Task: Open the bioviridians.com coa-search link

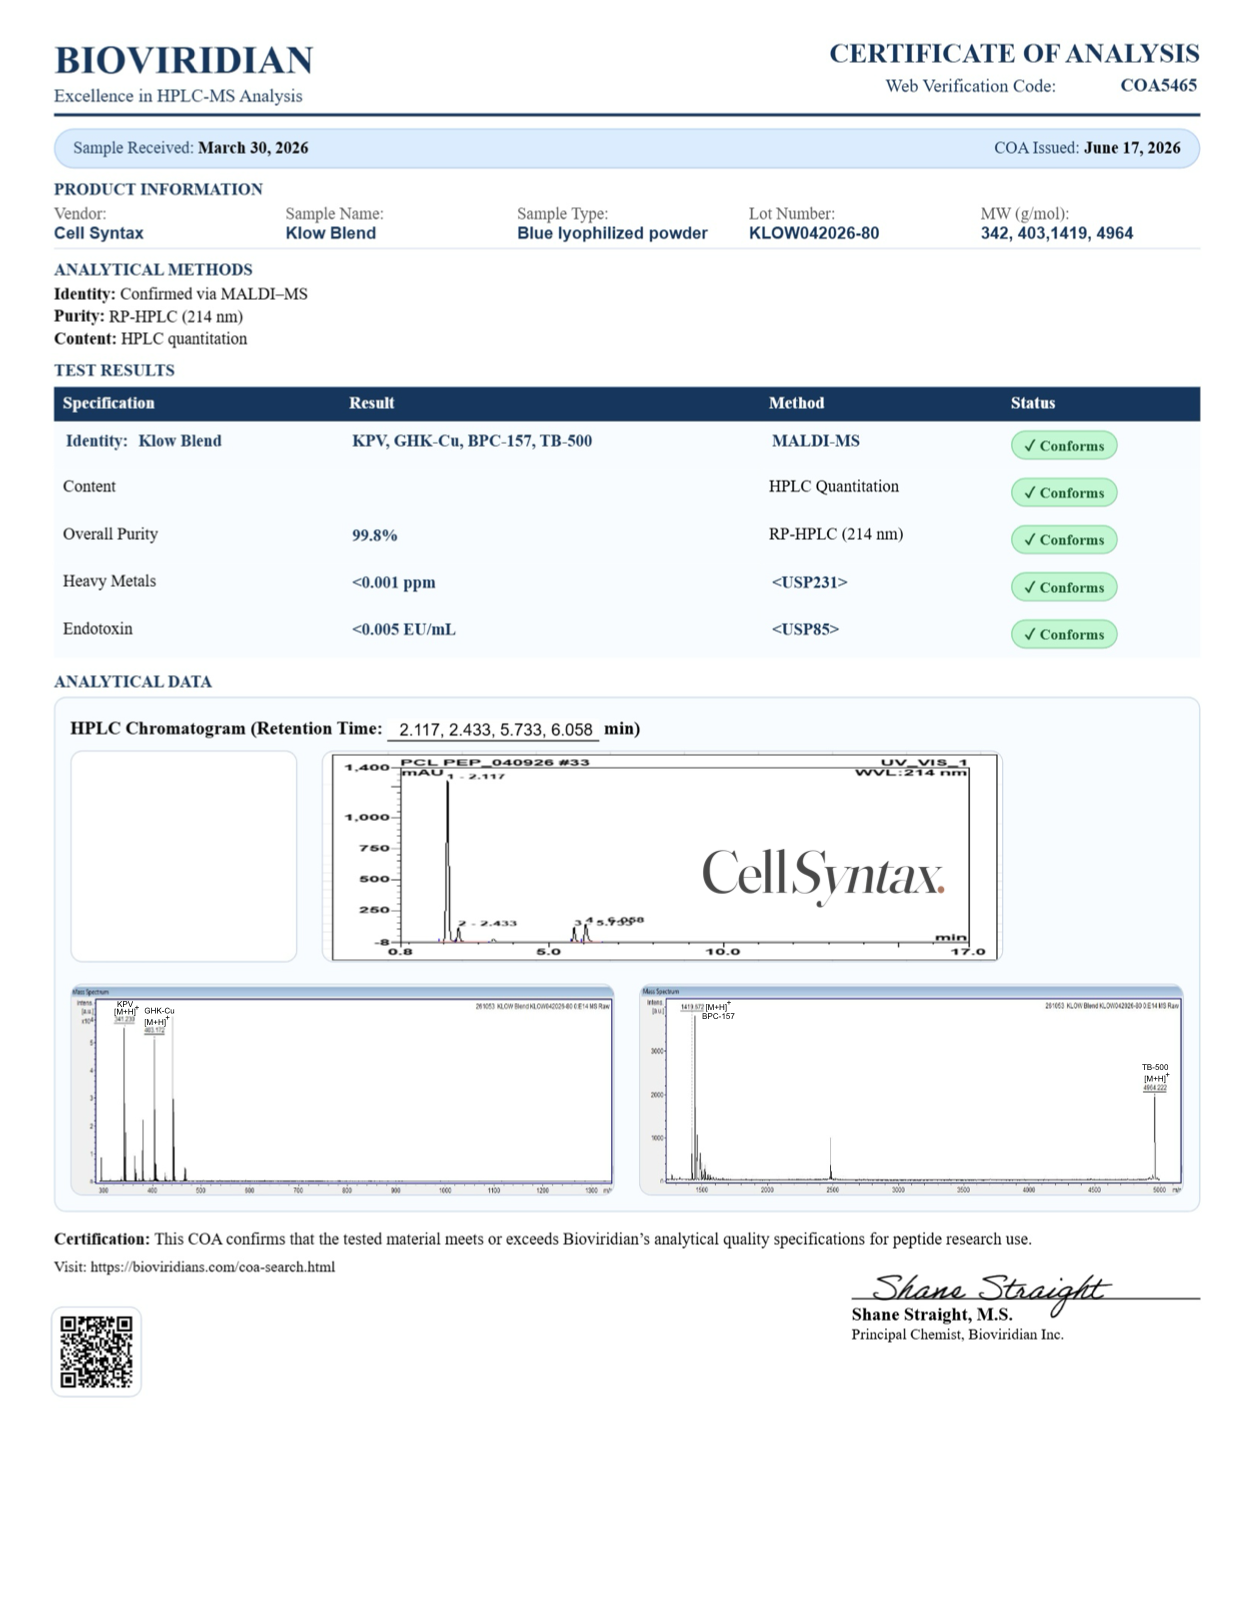Action: point(212,1266)
